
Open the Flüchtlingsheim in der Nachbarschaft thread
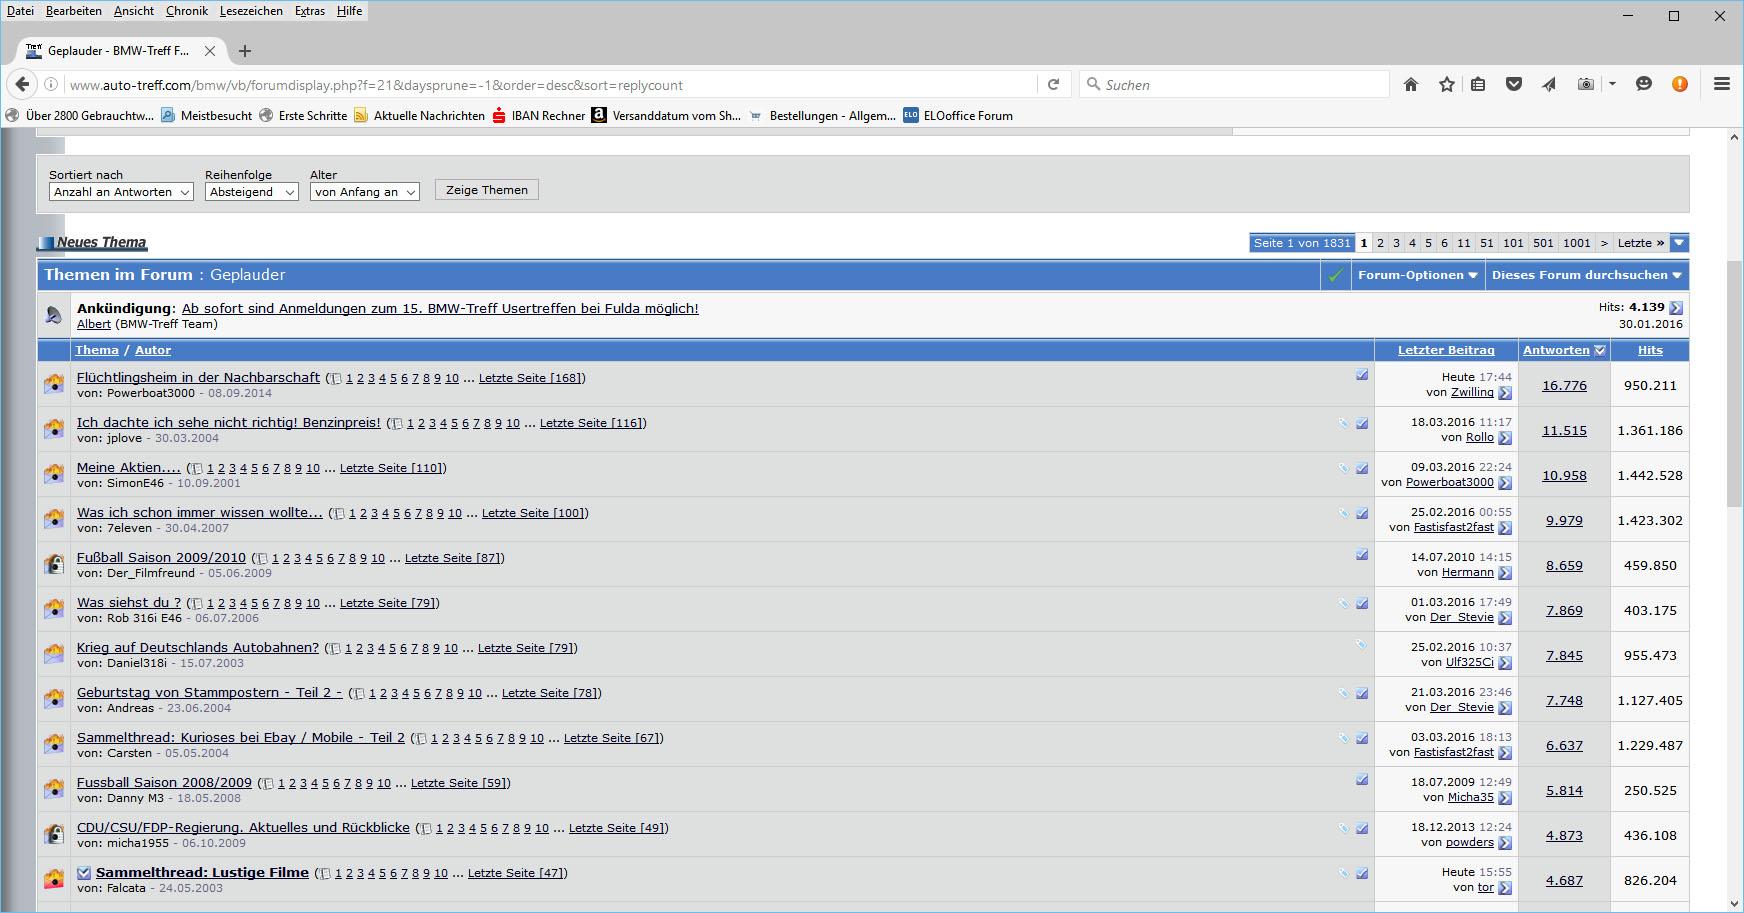[198, 378]
